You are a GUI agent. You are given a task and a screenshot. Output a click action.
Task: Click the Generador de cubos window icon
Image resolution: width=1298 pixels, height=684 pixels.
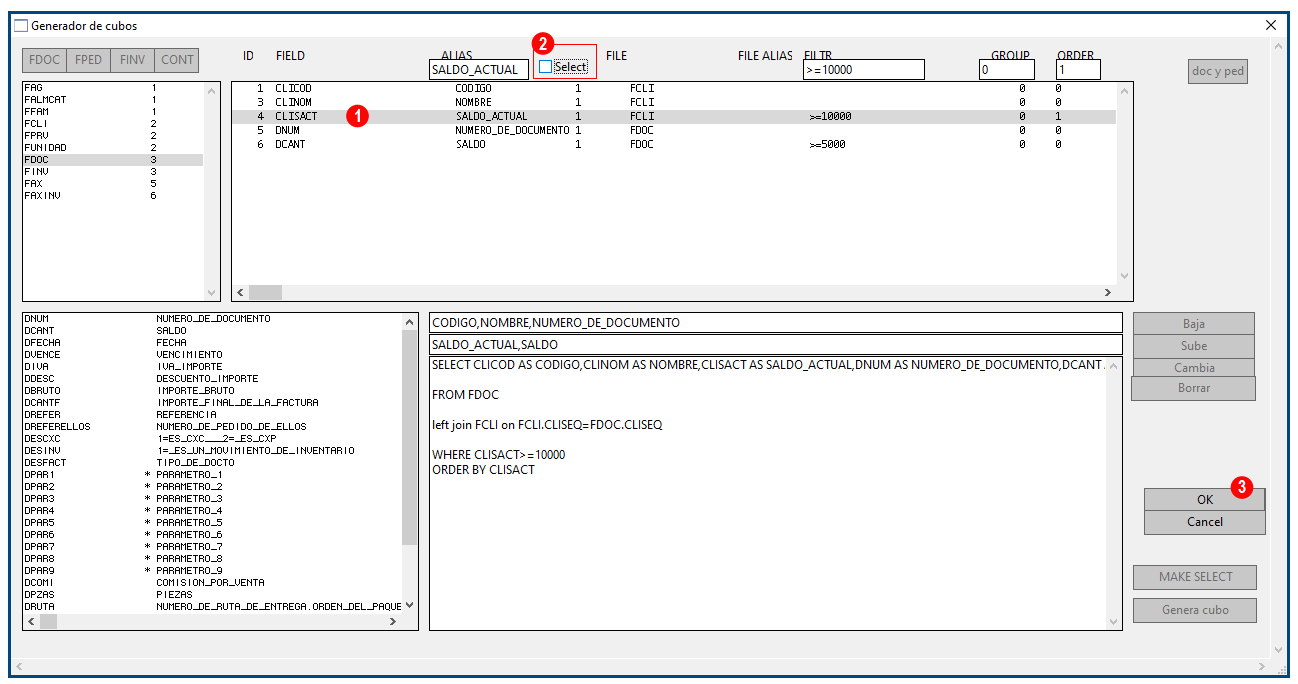(x=21, y=25)
